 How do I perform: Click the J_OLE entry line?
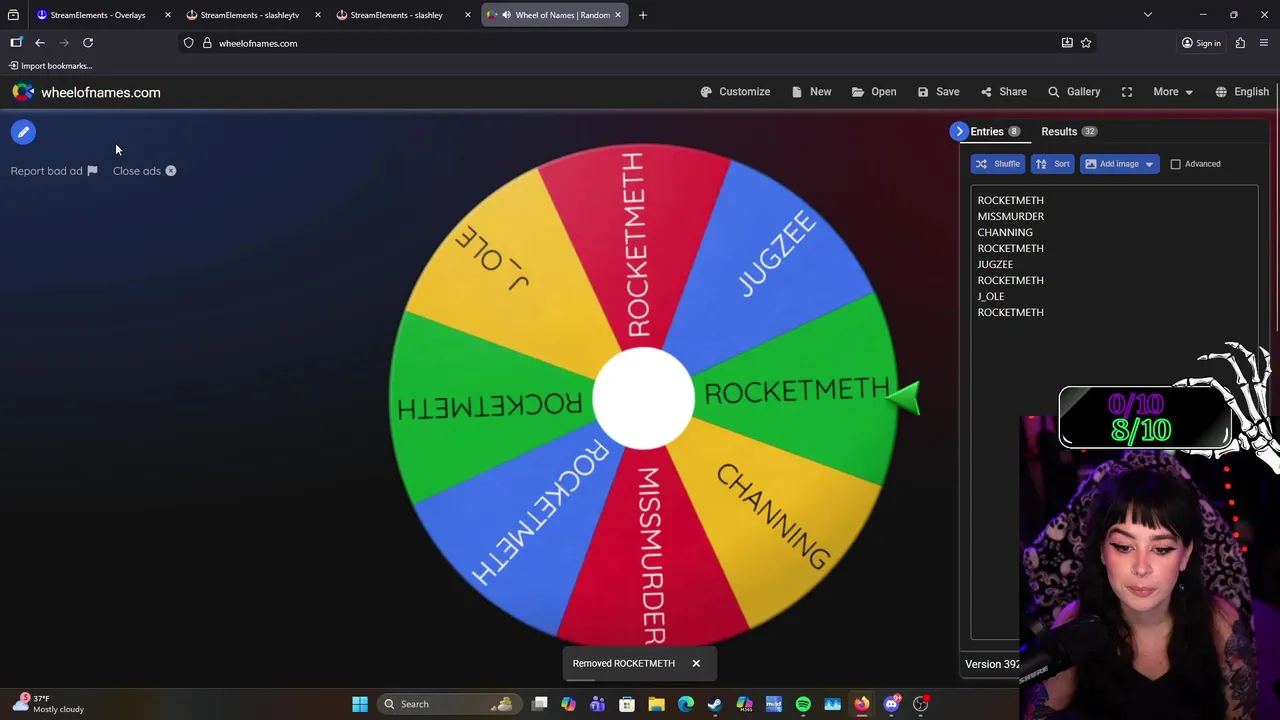(990, 296)
